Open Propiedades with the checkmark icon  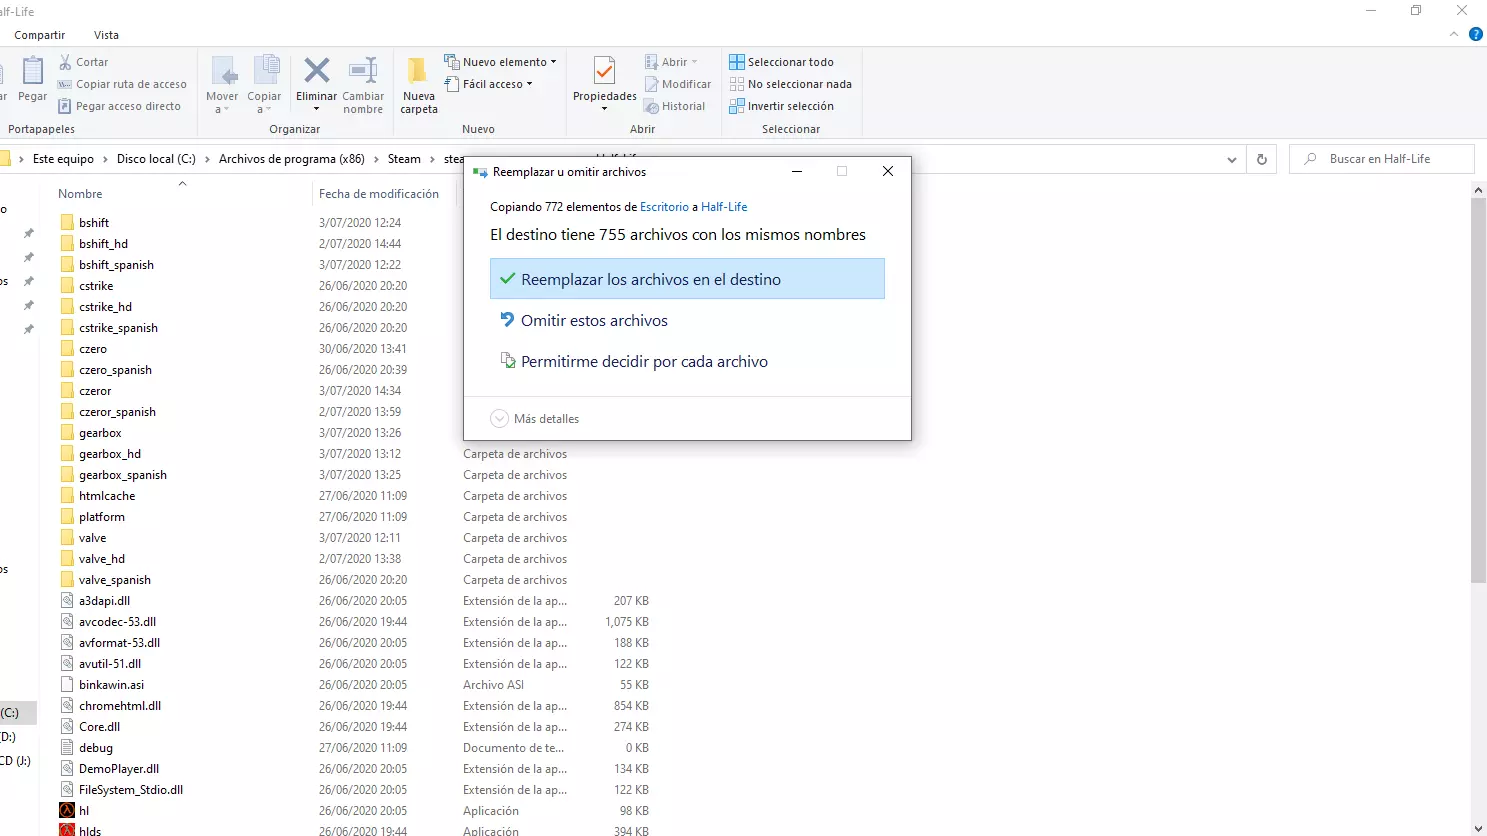(x=604, y=72)
